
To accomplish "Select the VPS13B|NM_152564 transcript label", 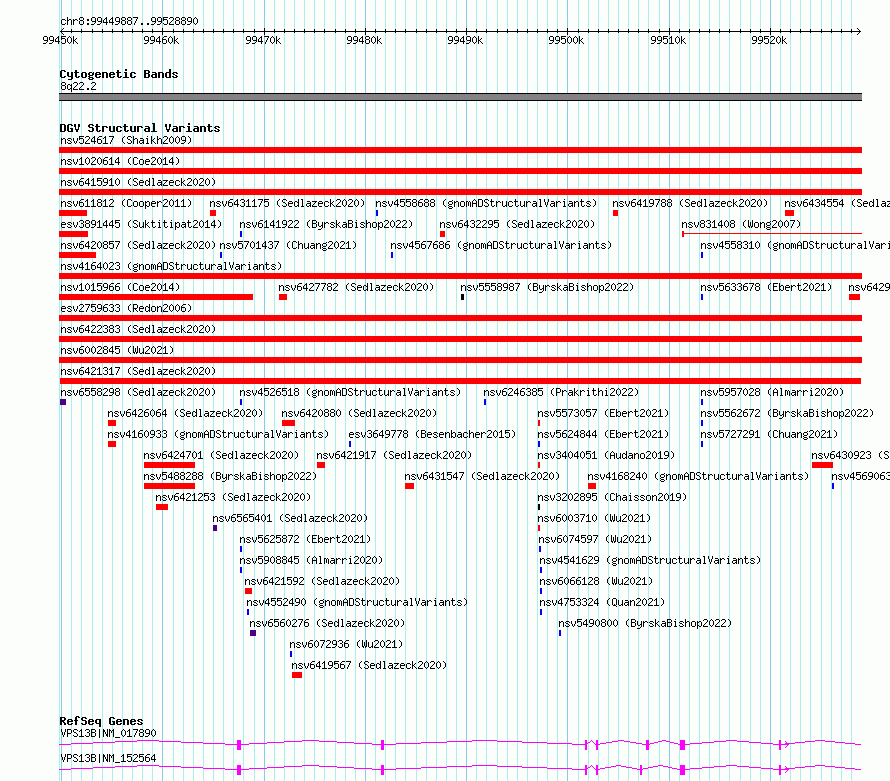I will pos(108,758).
